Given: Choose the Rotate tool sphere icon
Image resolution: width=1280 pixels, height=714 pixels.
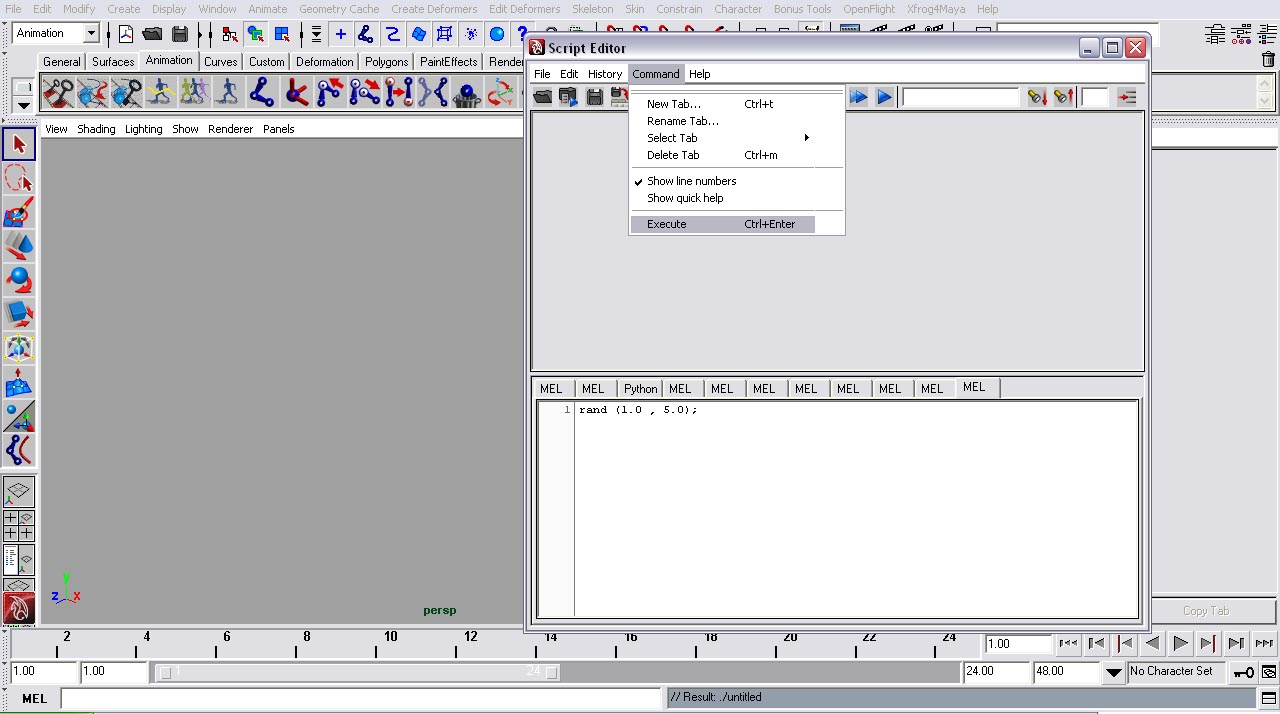Looking at the screenshot, I should [18, 280].
